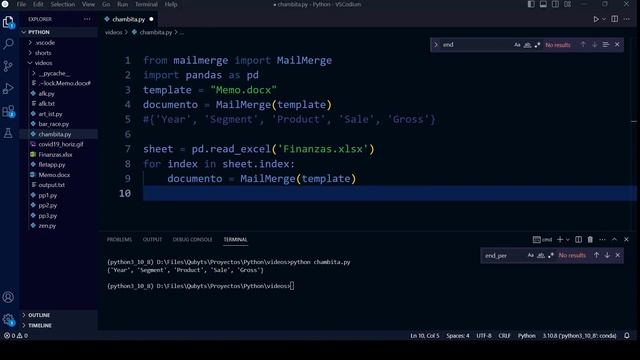Change Spaces: 4 indentation setting
640x360 pixels.
point(458,336)
